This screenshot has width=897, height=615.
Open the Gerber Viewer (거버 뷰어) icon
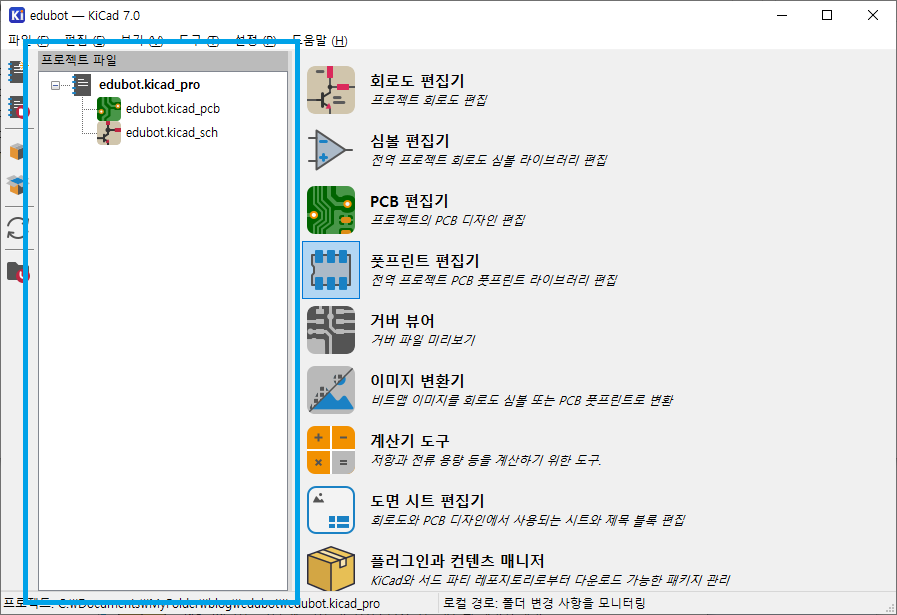pos(331,330)
